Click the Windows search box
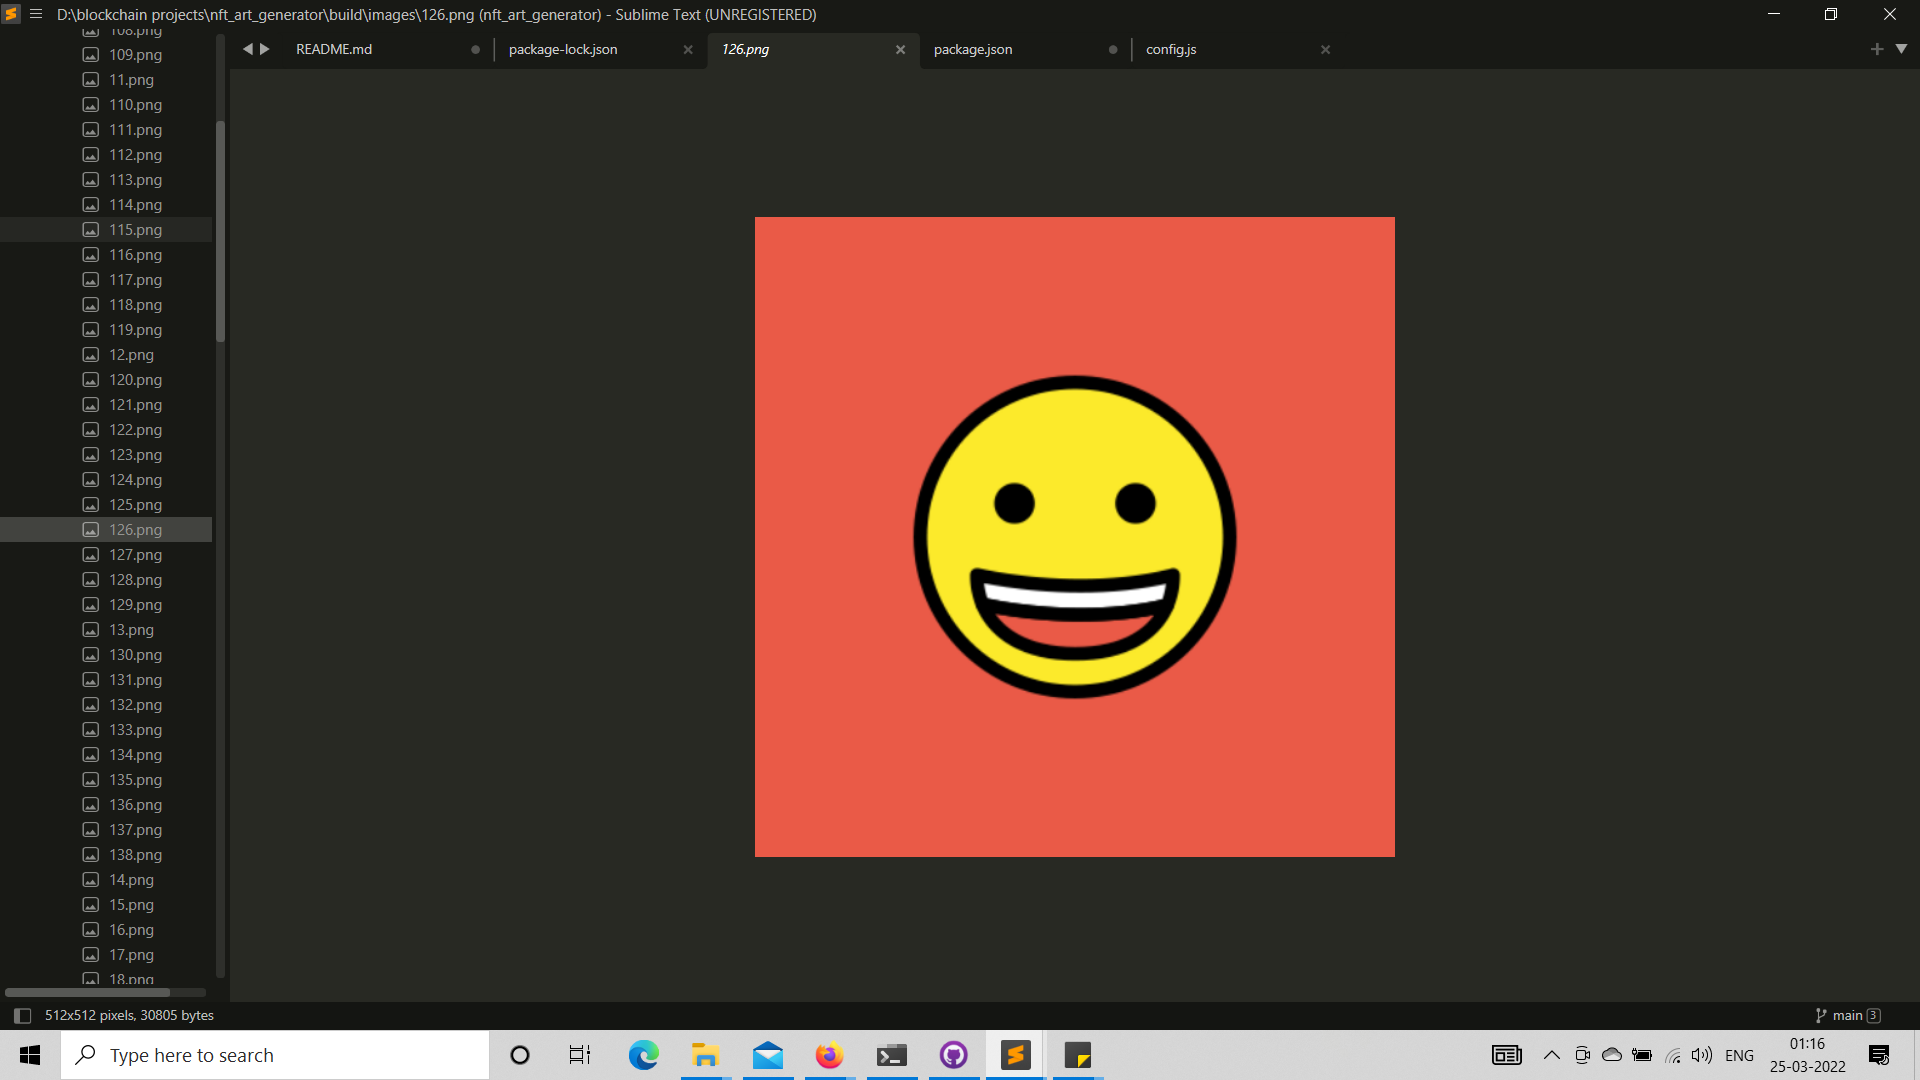The width and height of the screenshot is (1920, 1080). 275,1055
